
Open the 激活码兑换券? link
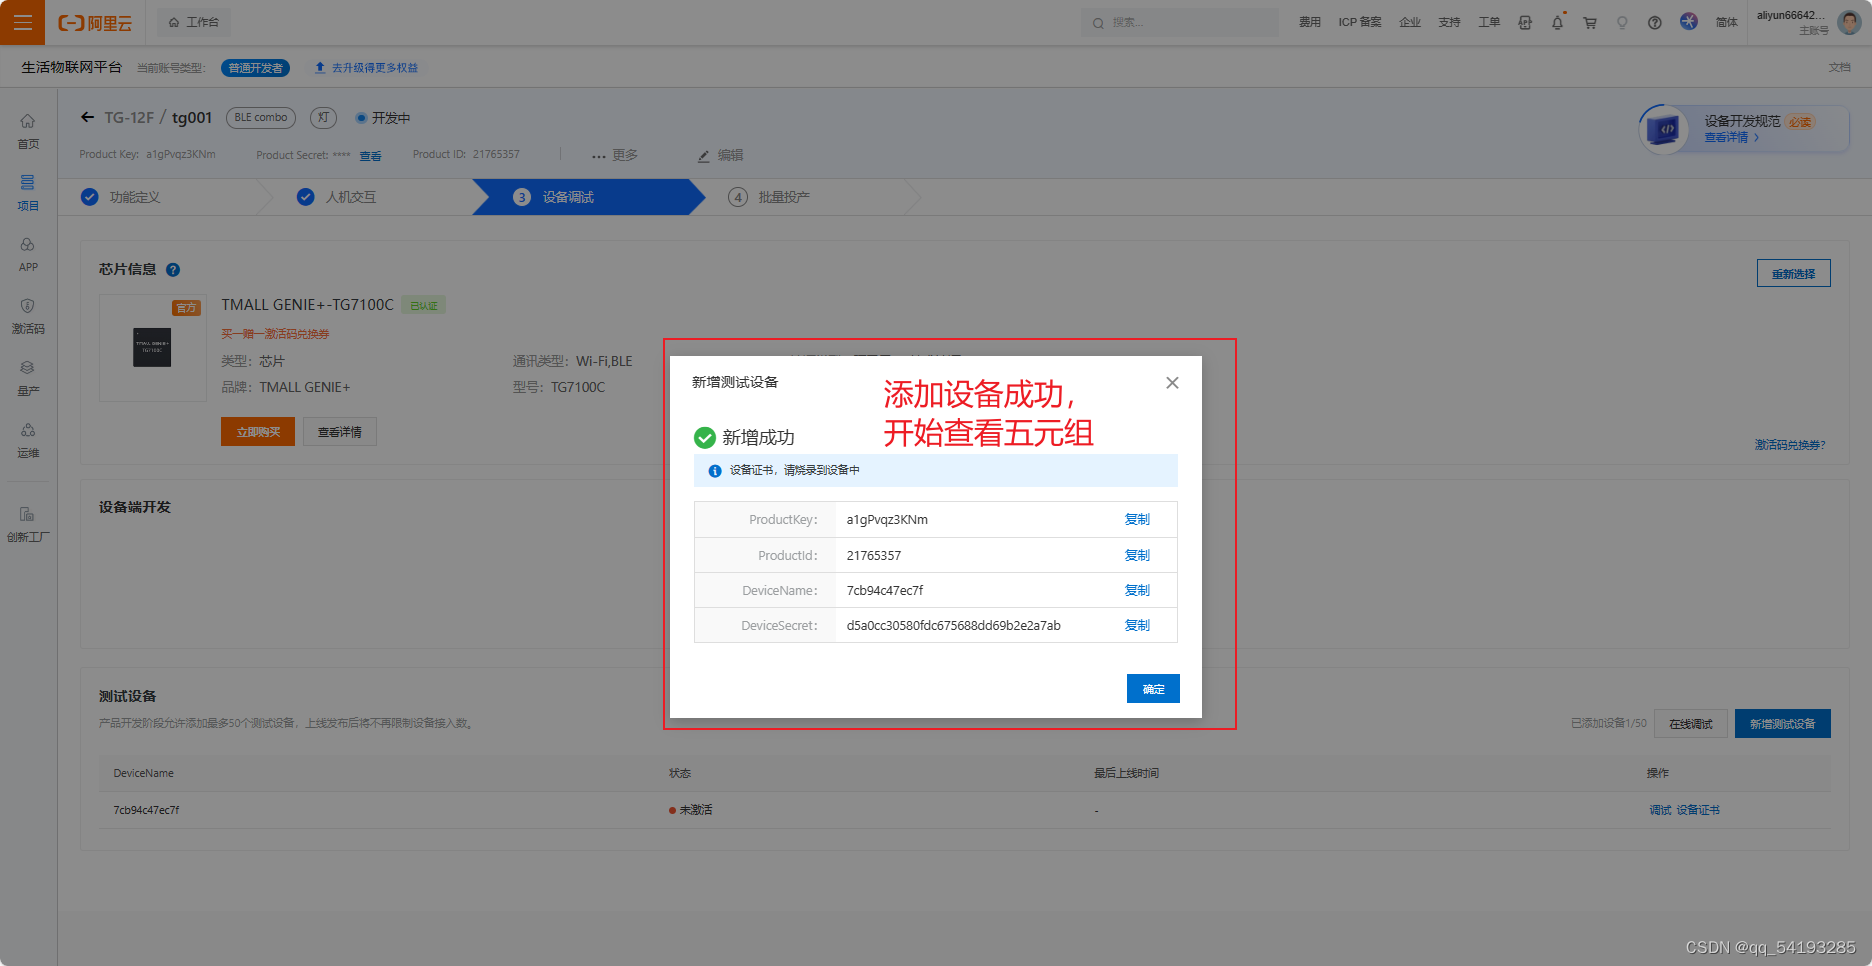[x=1790, y=445]
